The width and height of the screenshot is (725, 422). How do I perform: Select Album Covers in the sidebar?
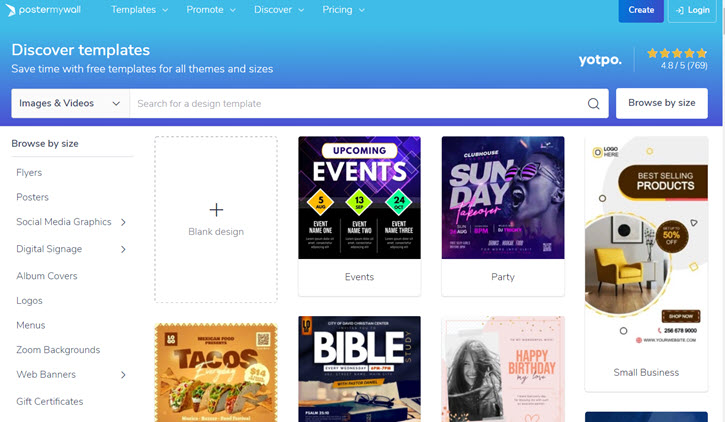pyautogui.click(x=47, y=276)
